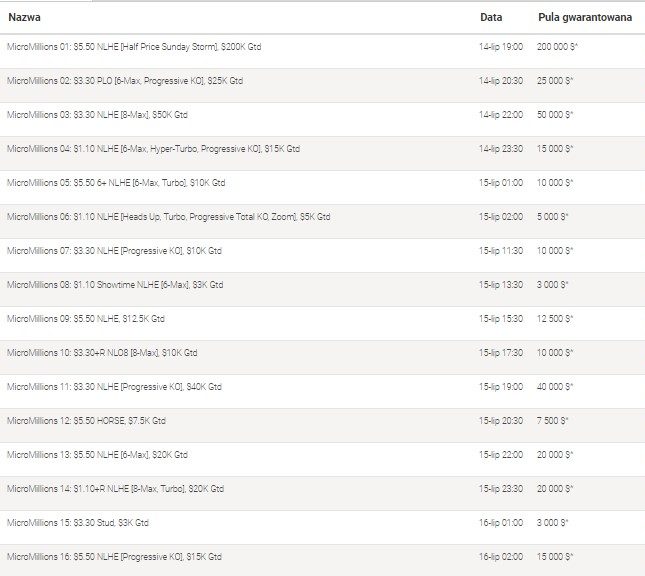This screenshot has height=576, width=645.
Task: Click the Nazwa column header
Action: [25, 17]
